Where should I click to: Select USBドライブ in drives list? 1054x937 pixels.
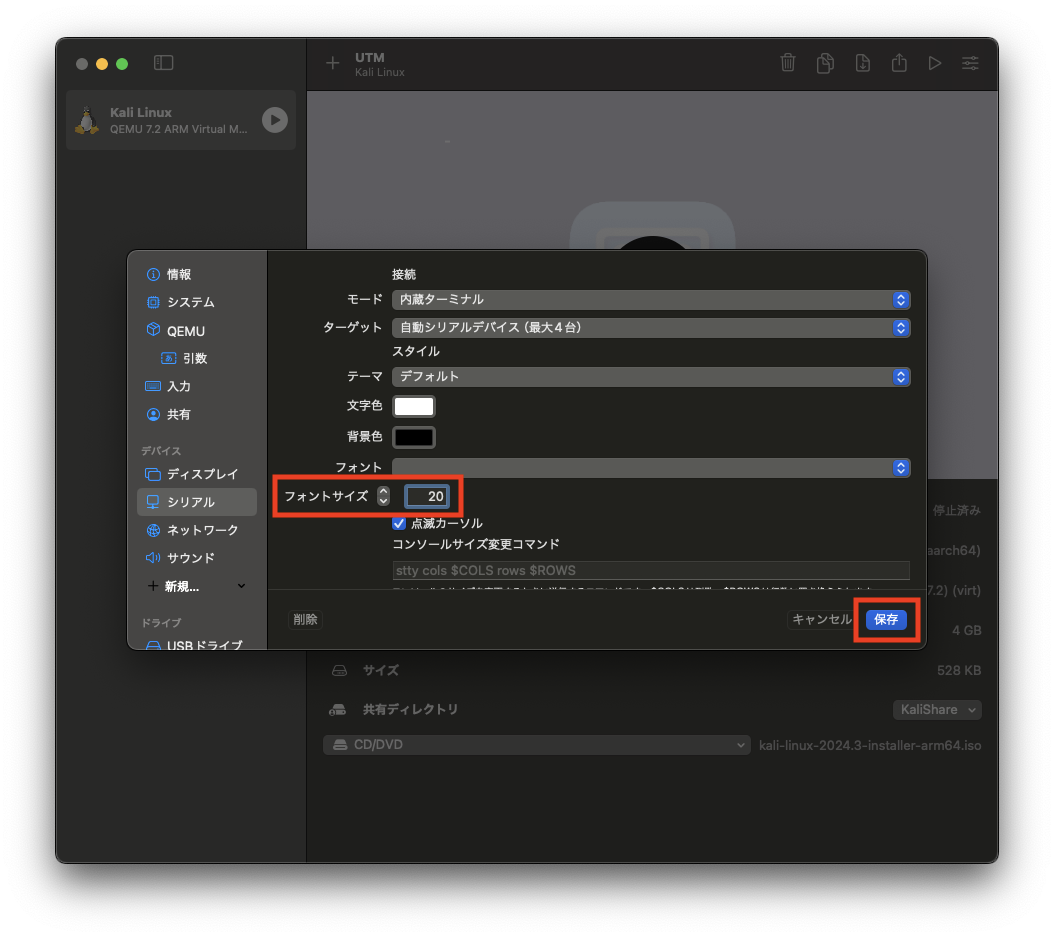(x=195, y=644)
